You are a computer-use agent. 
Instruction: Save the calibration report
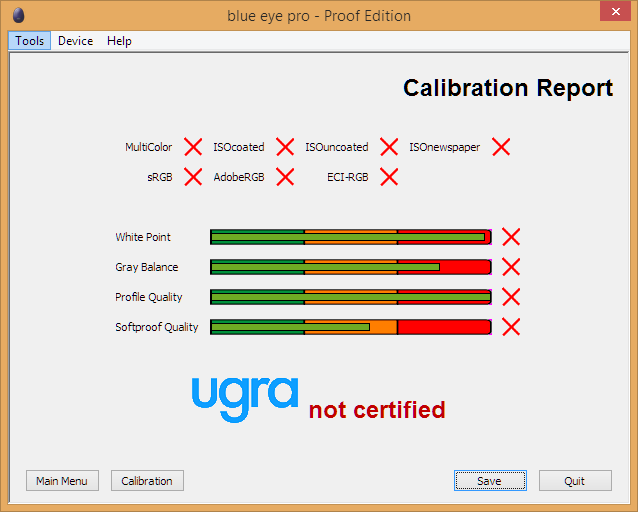point(490,481)
